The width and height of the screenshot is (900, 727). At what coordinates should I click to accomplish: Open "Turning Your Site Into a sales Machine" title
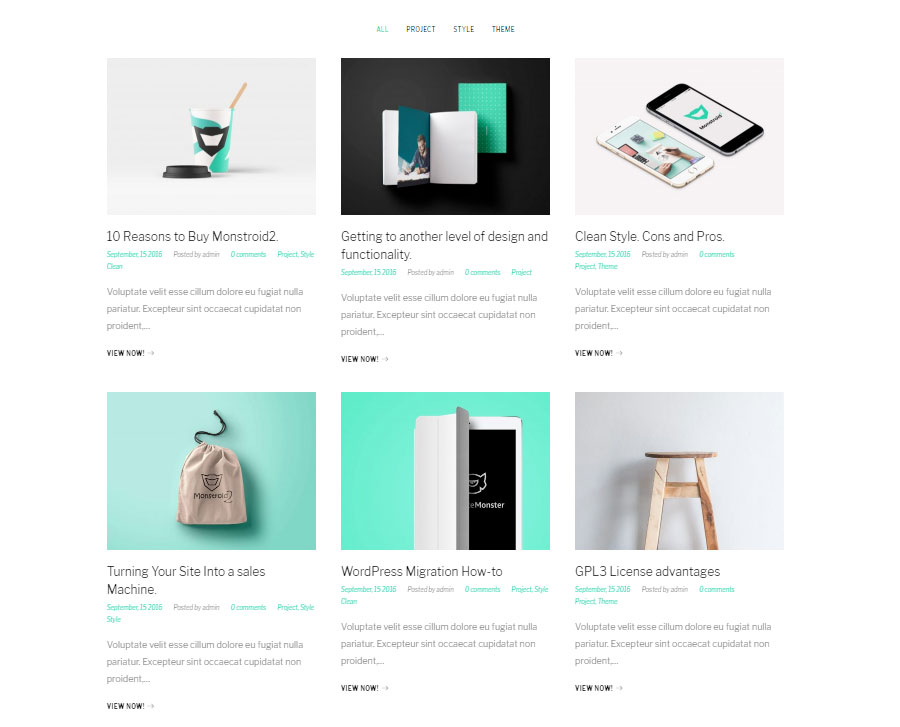[186, 580]
